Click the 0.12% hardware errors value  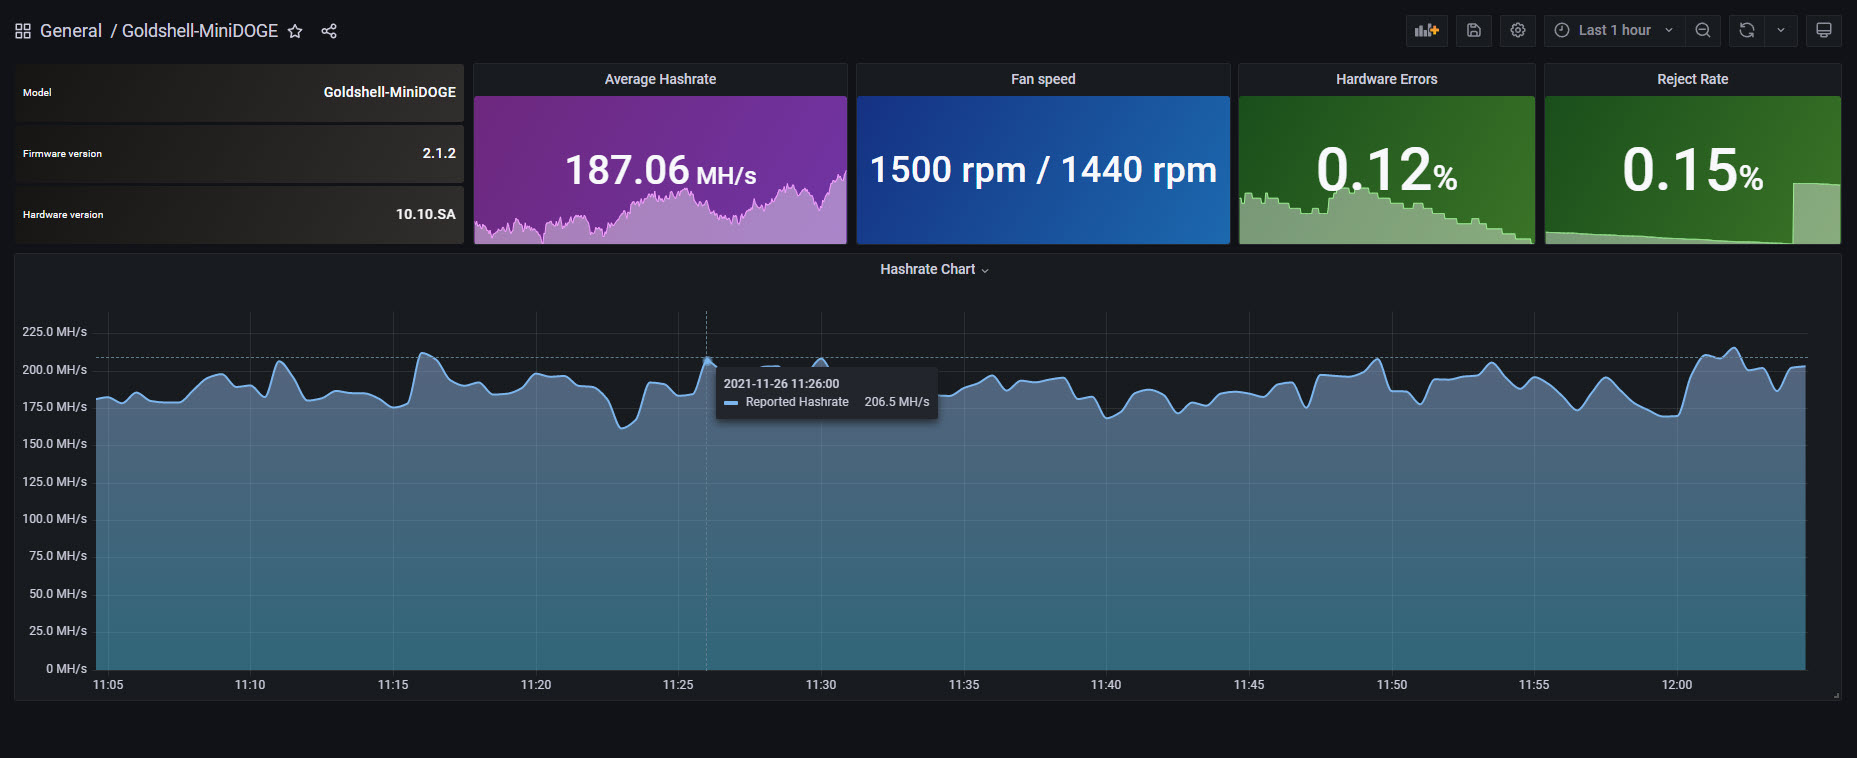pos(1387,169)
